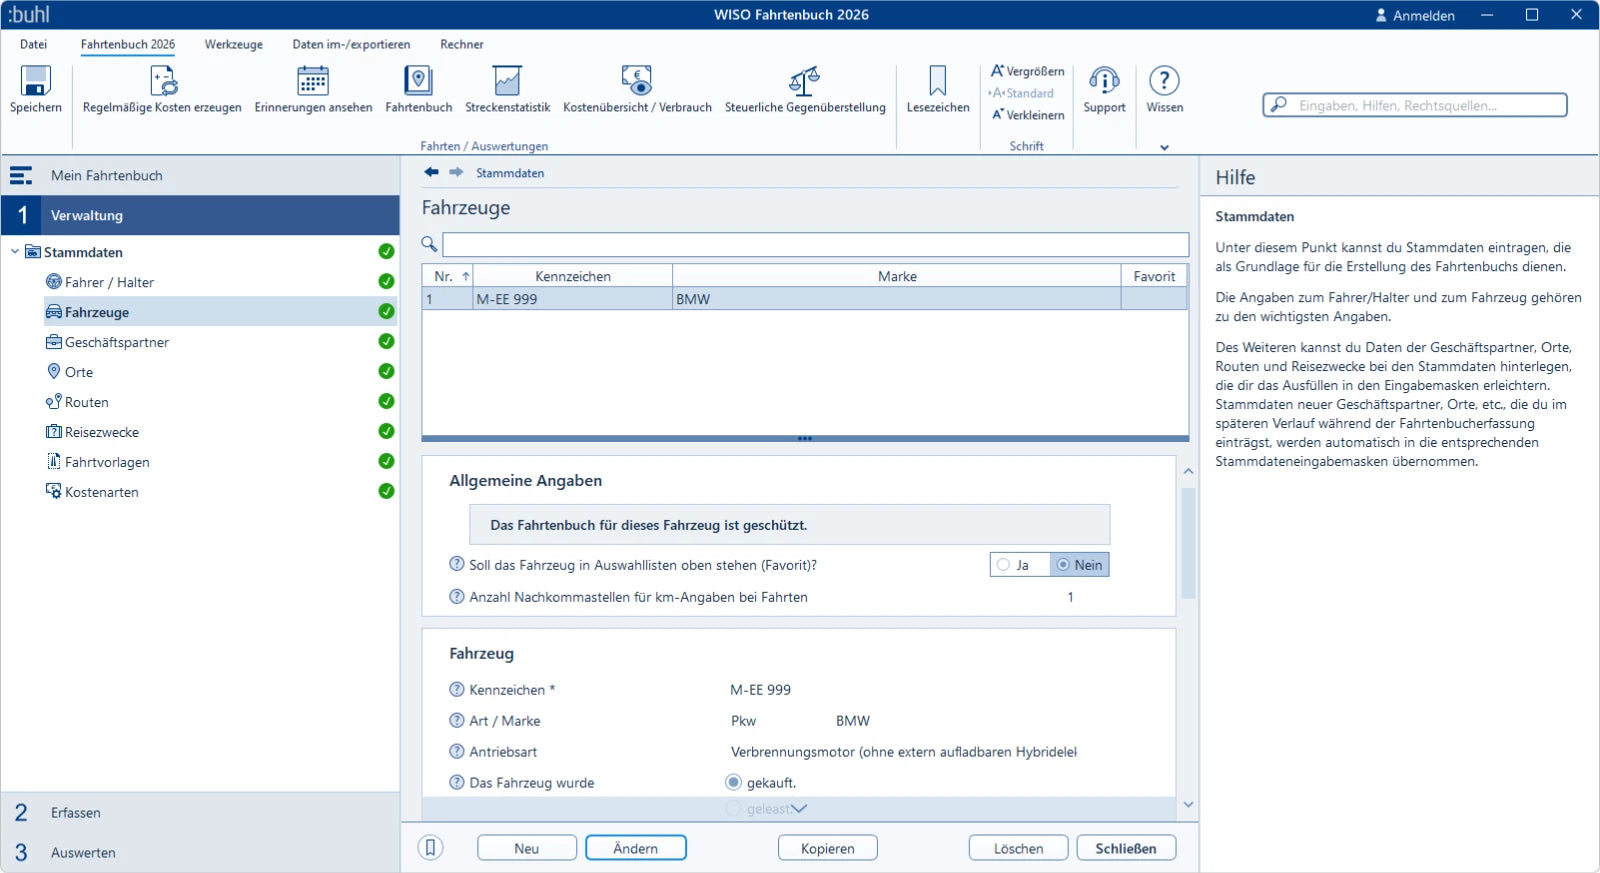Select Fahrzeuge in the tree
This screenshot has width=1600, height=873.
[221, 312]
